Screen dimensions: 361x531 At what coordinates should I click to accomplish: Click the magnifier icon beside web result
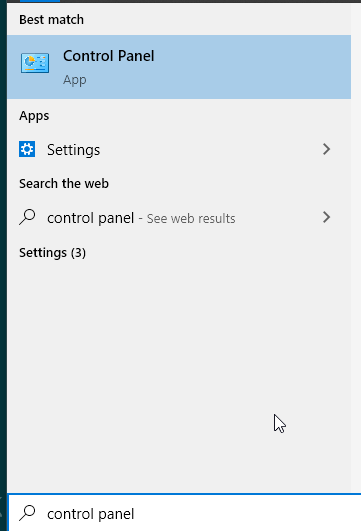(27, 217)
